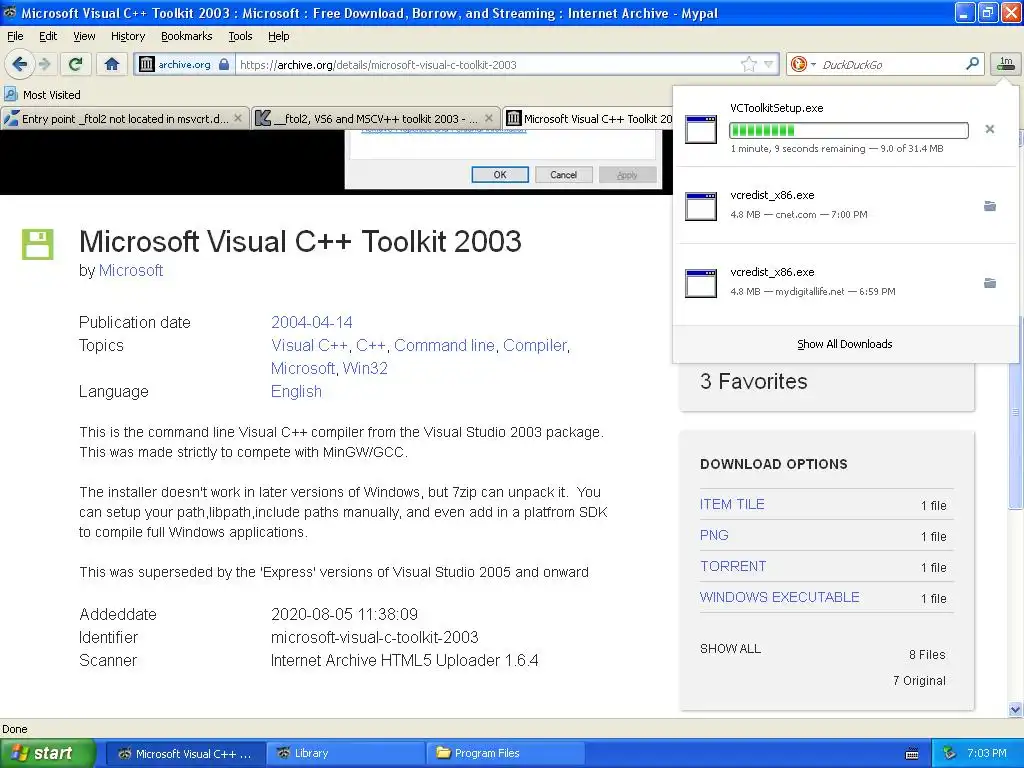Click the Cancel button in the image

click(x=564, y=174)
